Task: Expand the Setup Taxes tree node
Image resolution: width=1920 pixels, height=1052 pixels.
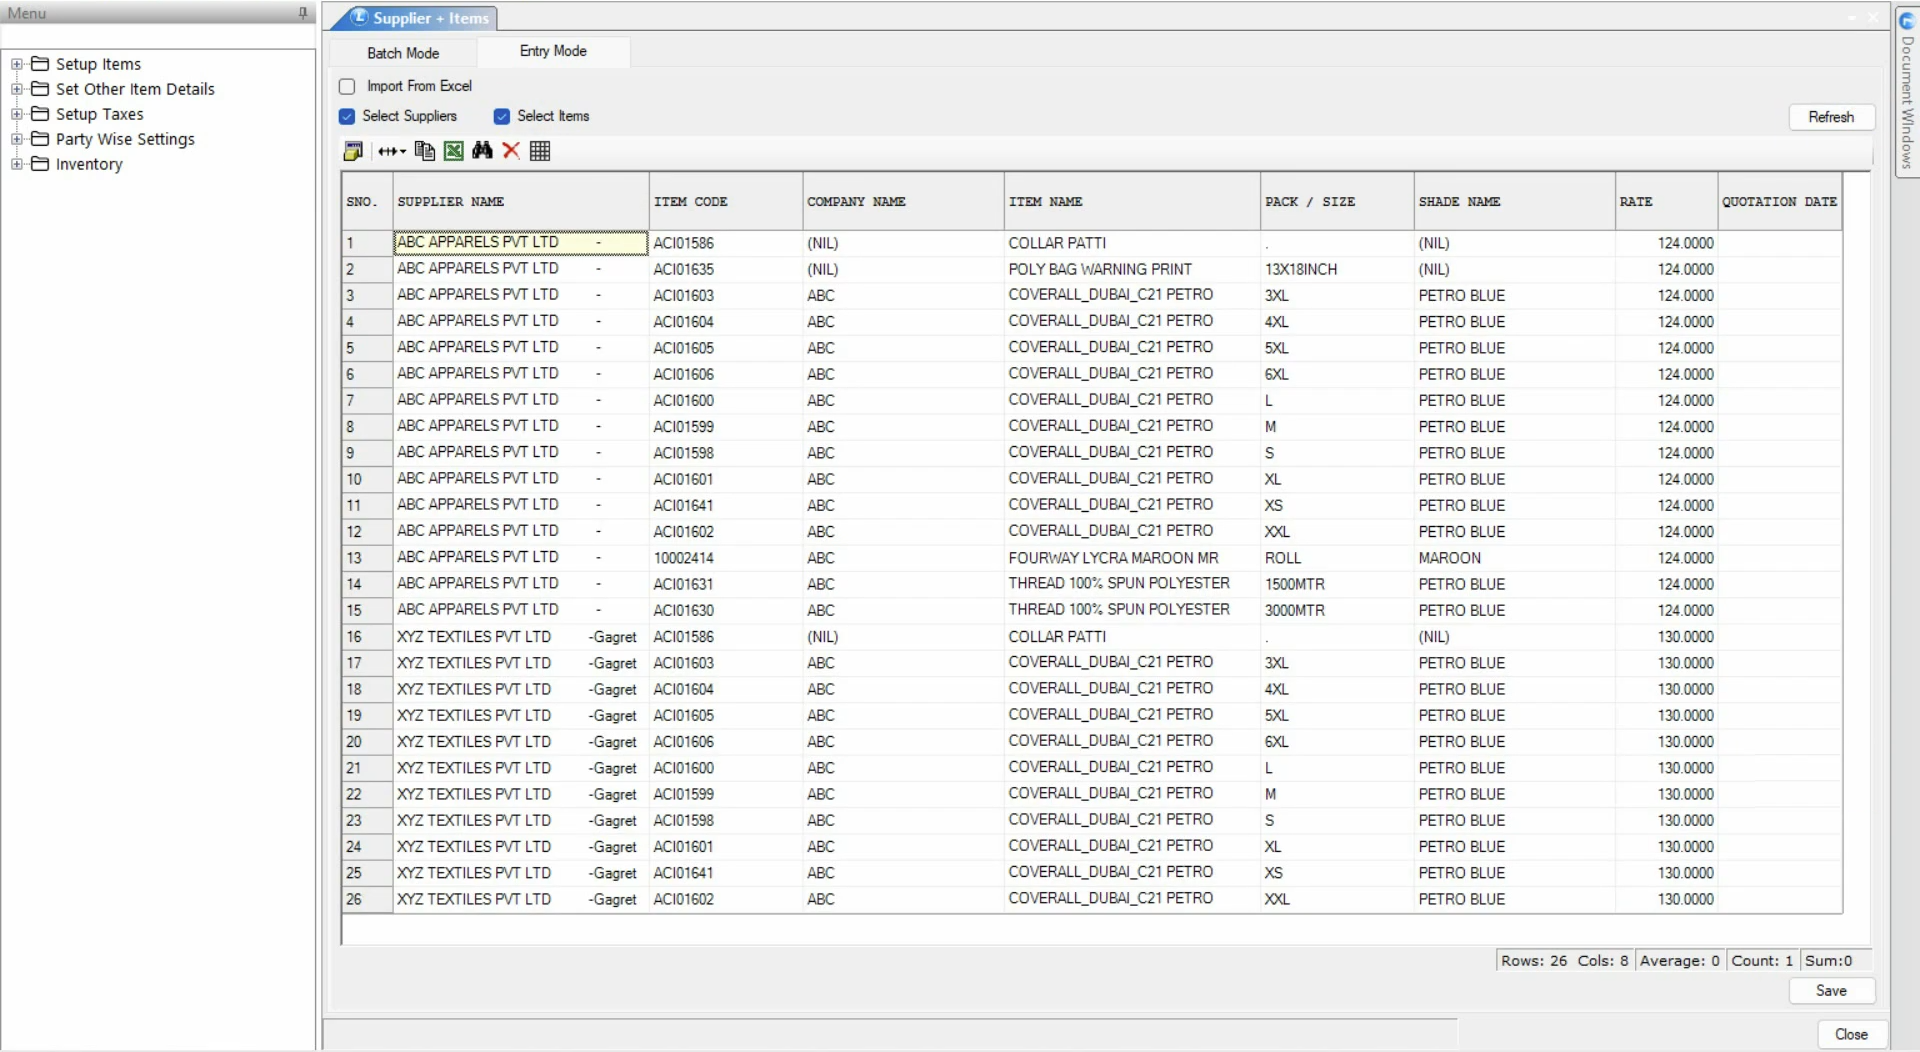Action: 17,114
